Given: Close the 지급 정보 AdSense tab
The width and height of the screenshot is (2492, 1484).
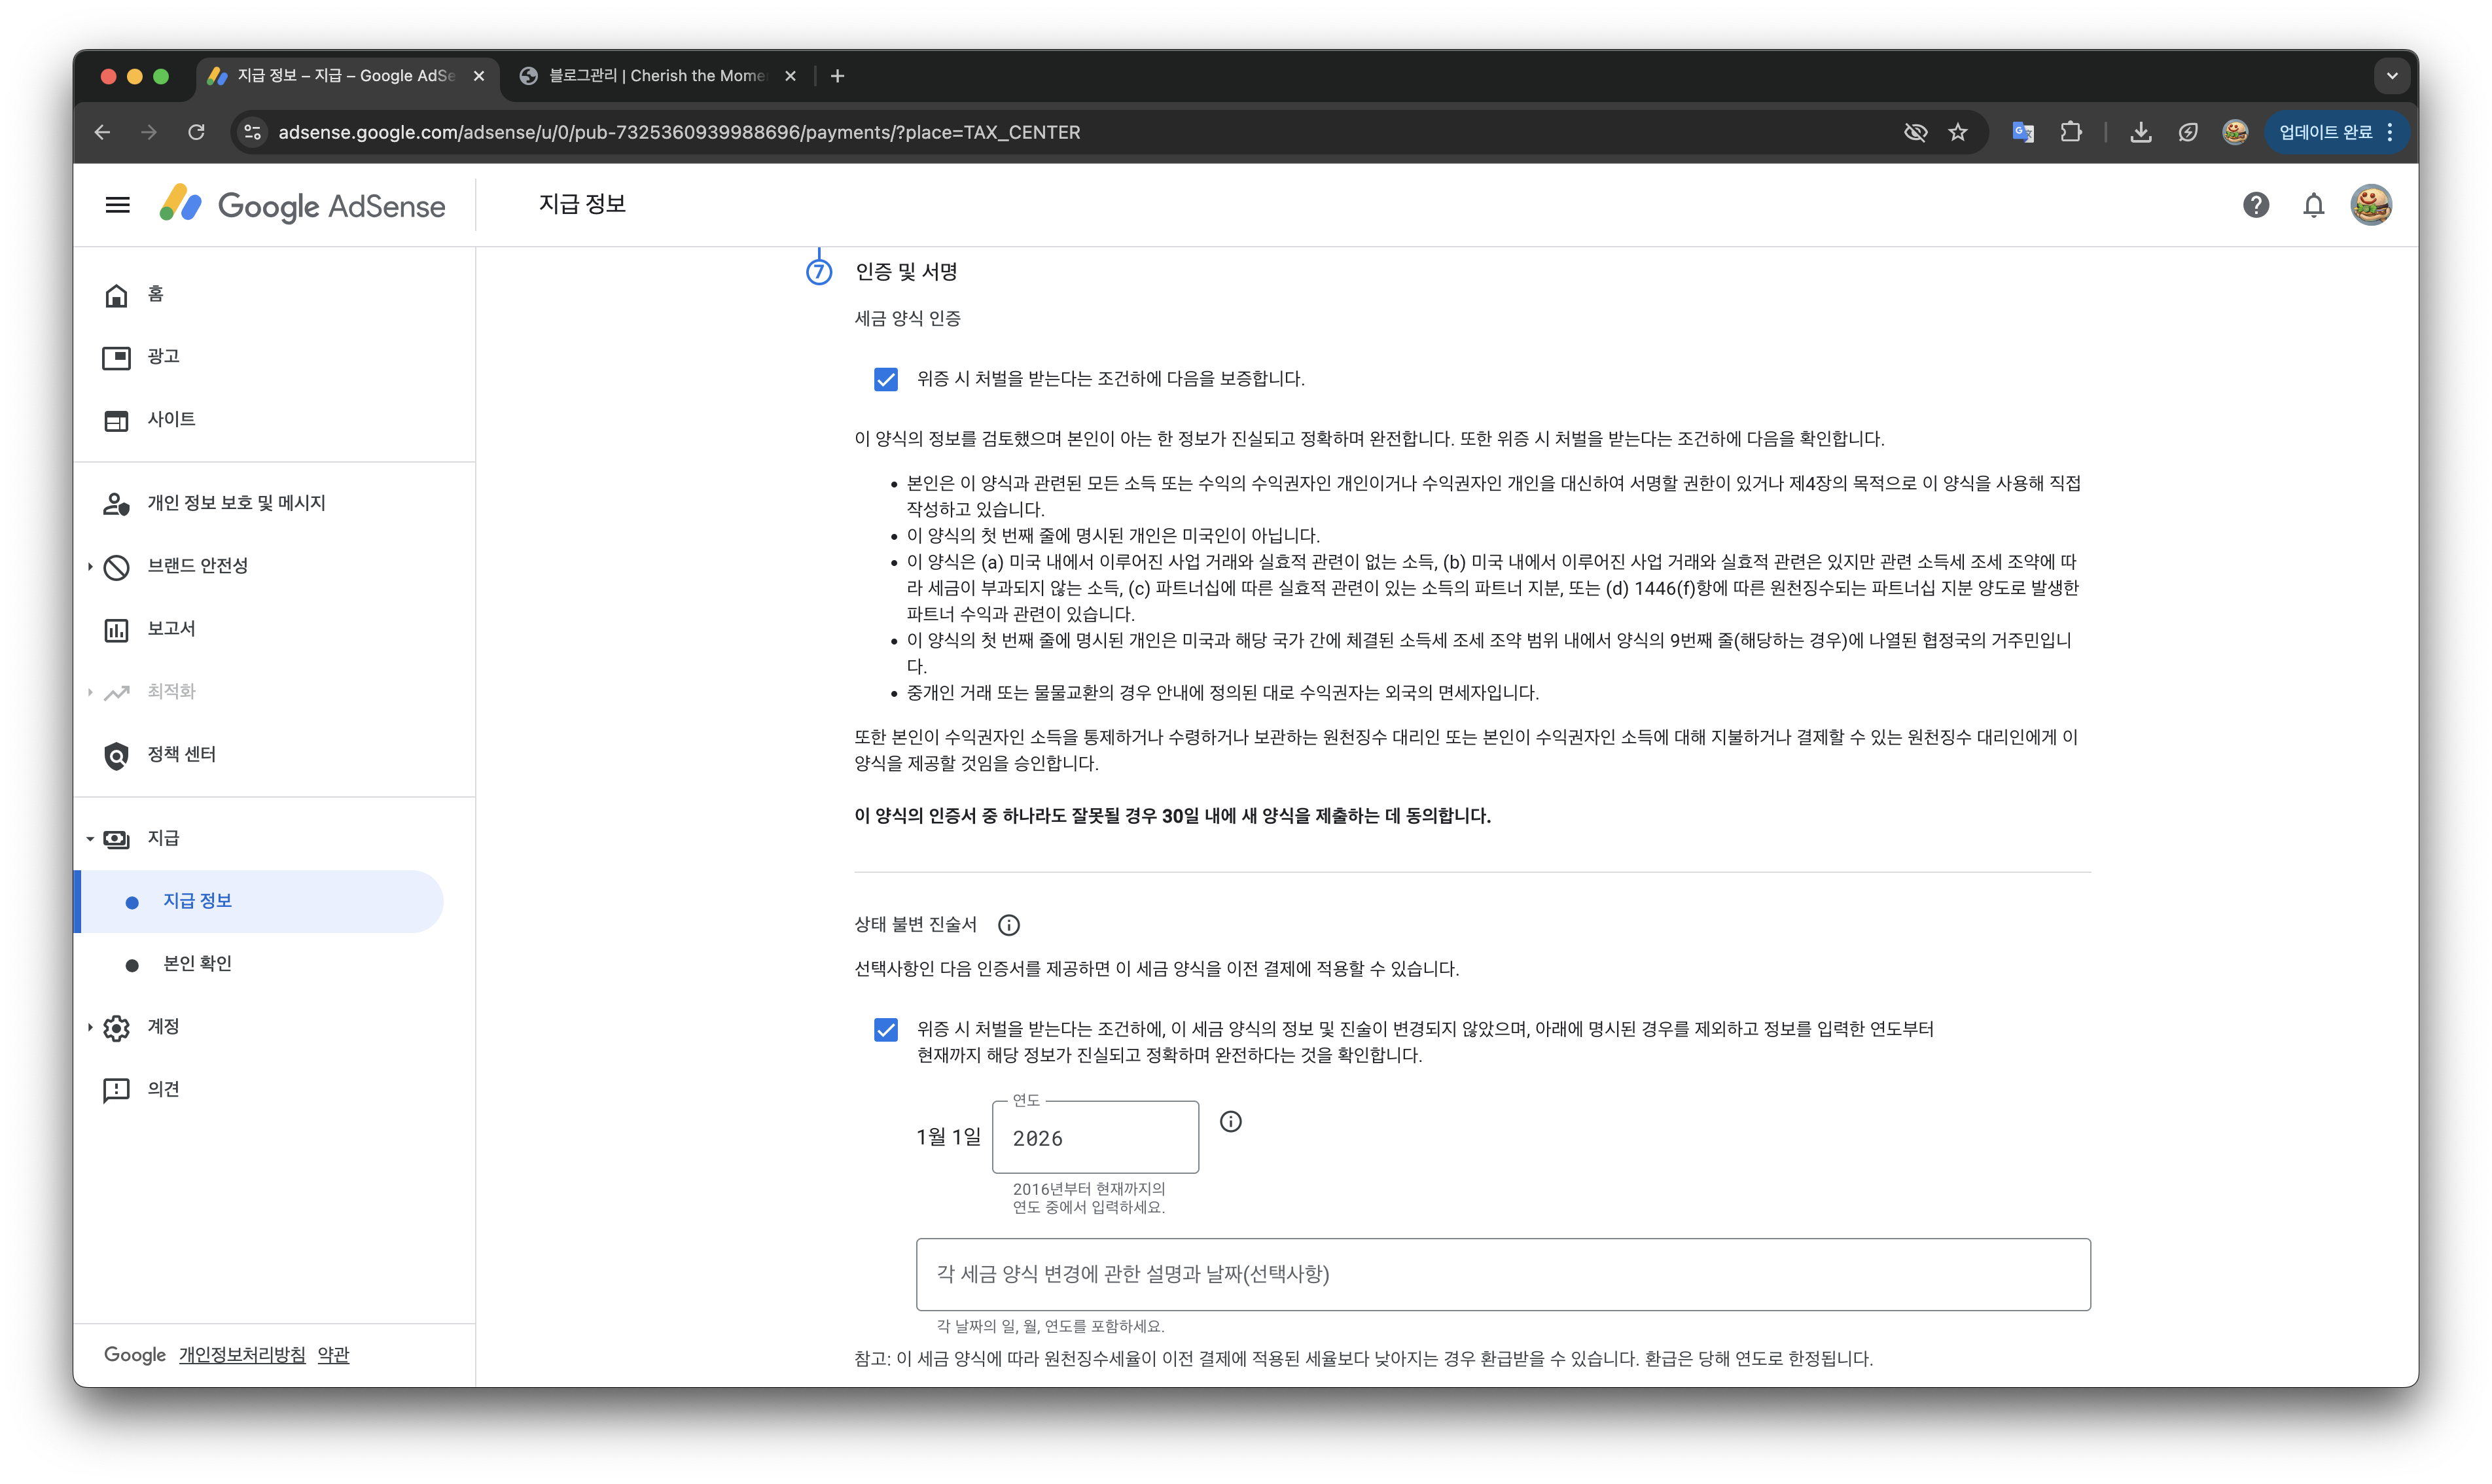Looking at the screenshot, I should click(x=479, y=76).
